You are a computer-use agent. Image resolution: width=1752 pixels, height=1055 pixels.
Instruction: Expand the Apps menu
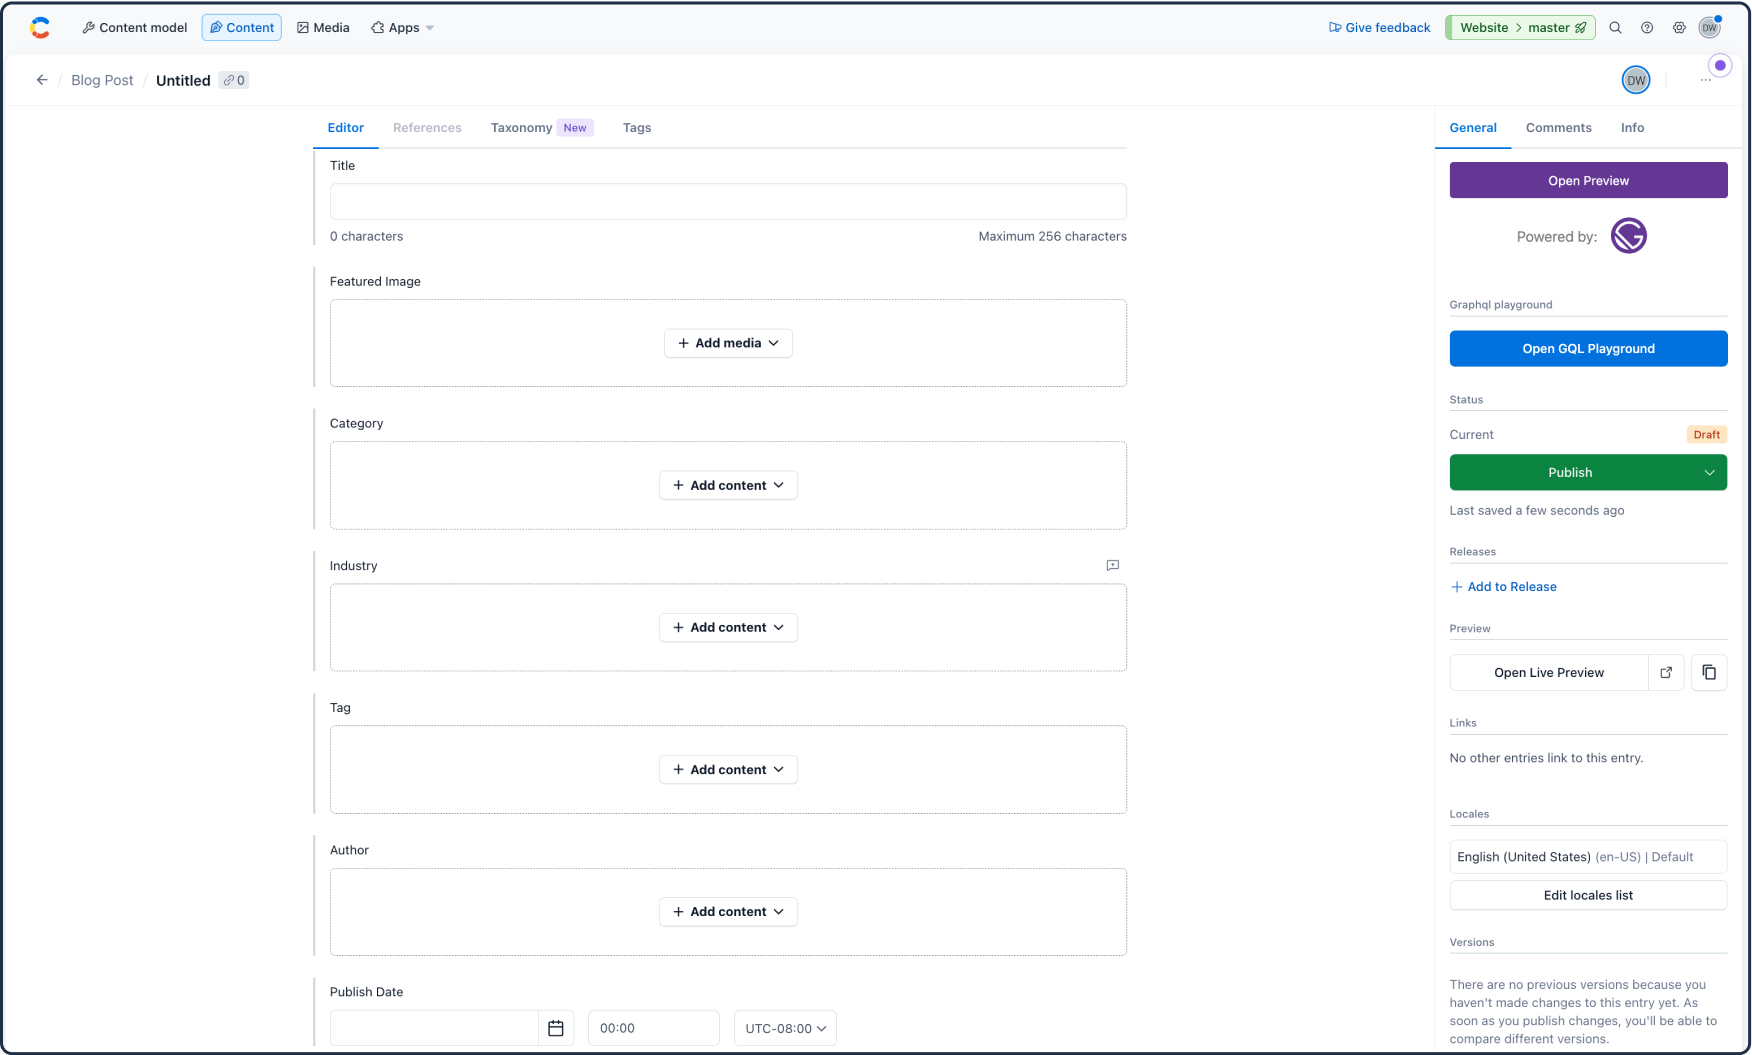[x=402, y=27]
